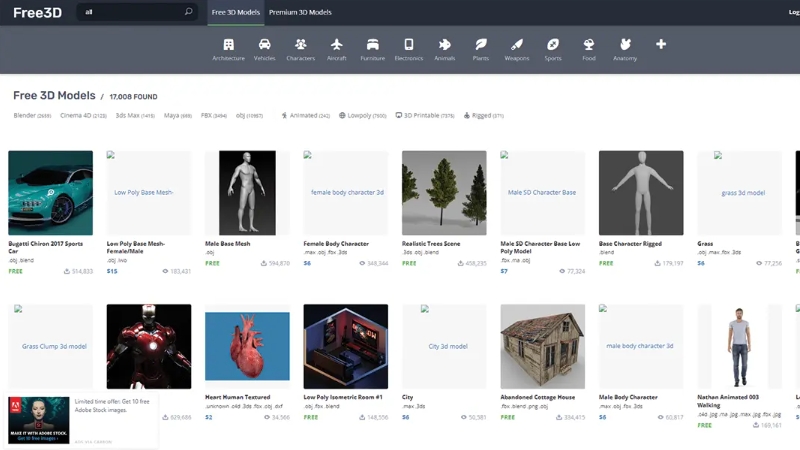Screen dimensions: 800x450
Task: Switch to Premium 3D Models tab
Action: click(x=300, y=12)
